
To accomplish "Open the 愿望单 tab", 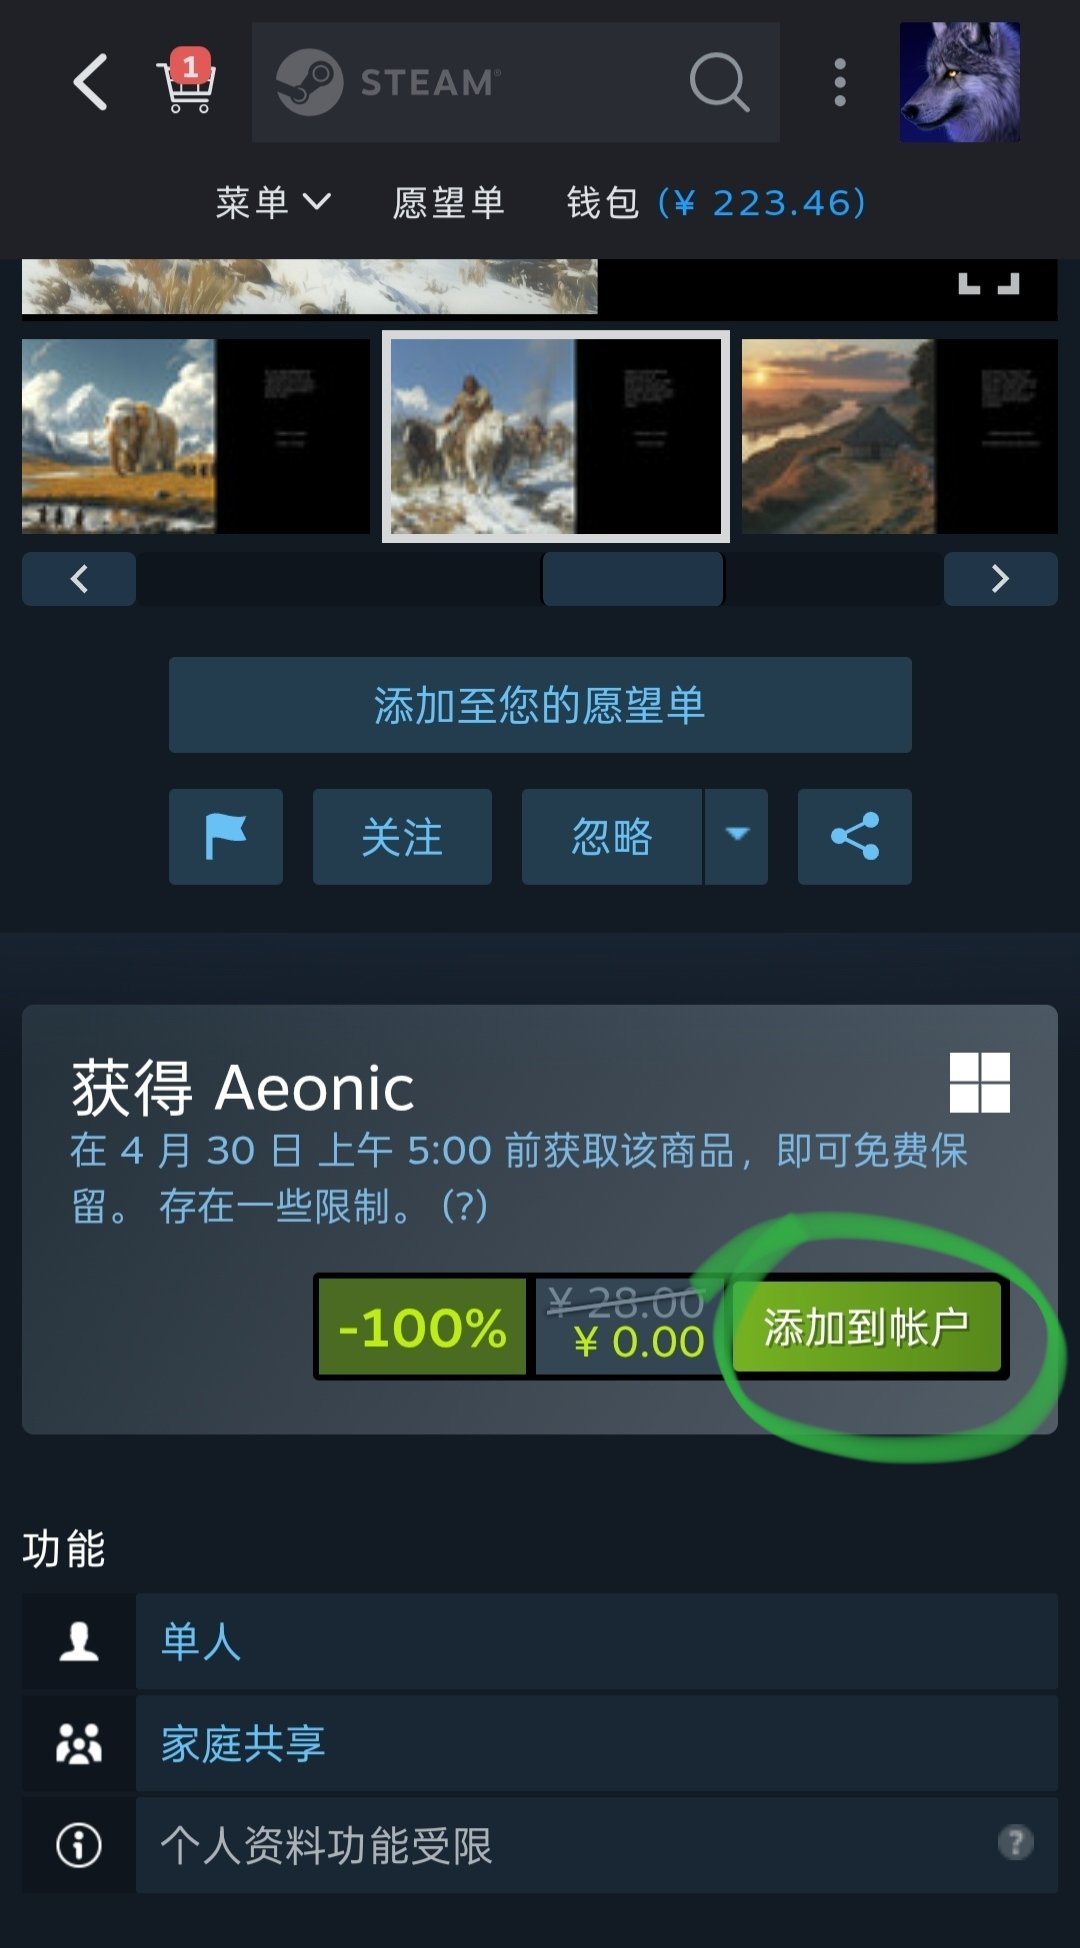I will [x=448, y=203].
